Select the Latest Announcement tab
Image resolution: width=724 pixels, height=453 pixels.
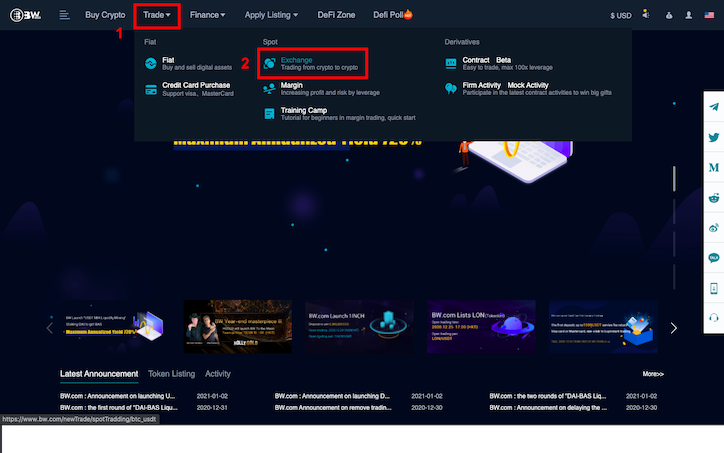(x=99, y=374)
